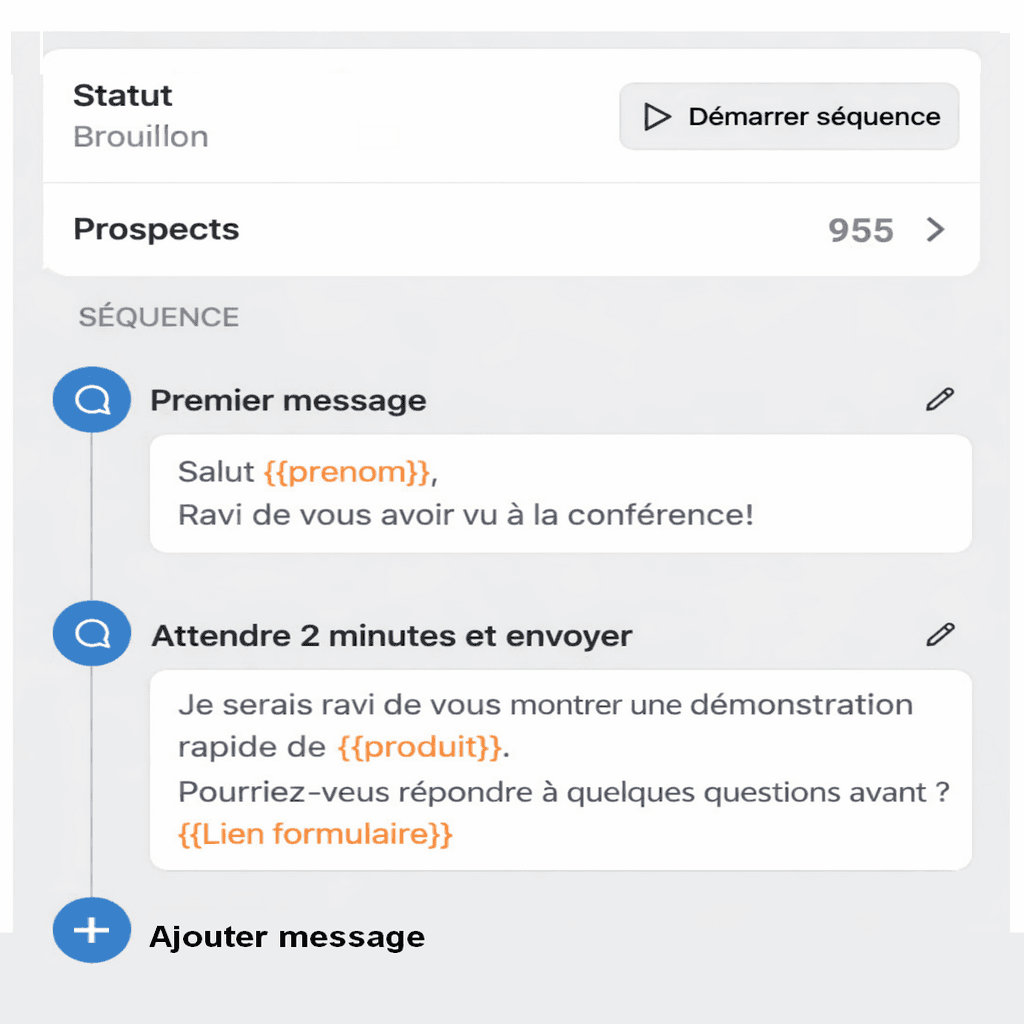Viewport: 1024px width, 1024px height.
Task: Toggle the Brouillon status under Statut
Action: [140, 137]
